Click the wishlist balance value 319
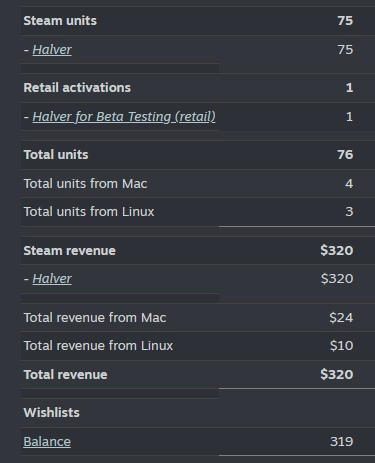The height and width of the screenshot is (463, 375). [342, 442]
